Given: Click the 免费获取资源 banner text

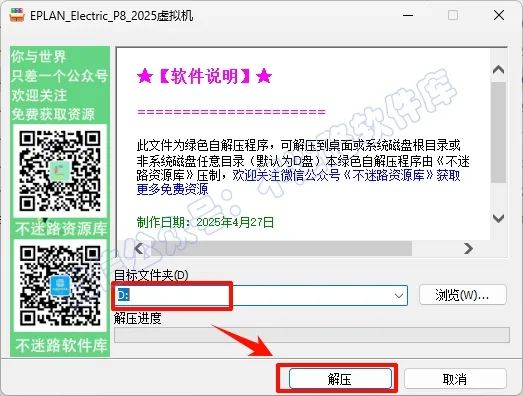Looking at the screenshot, I should point(53,114).
